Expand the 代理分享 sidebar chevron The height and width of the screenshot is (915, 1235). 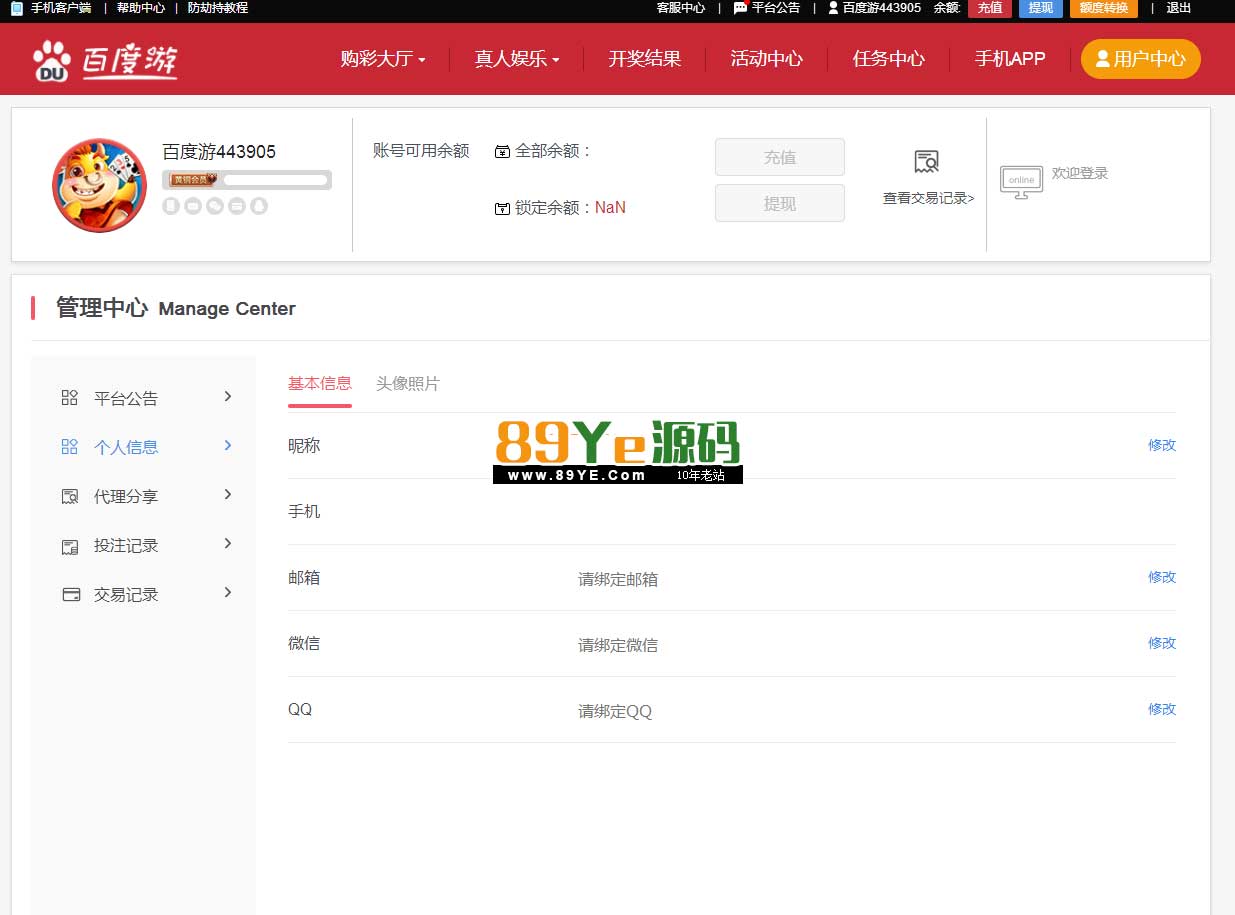[x=228, y=494]
